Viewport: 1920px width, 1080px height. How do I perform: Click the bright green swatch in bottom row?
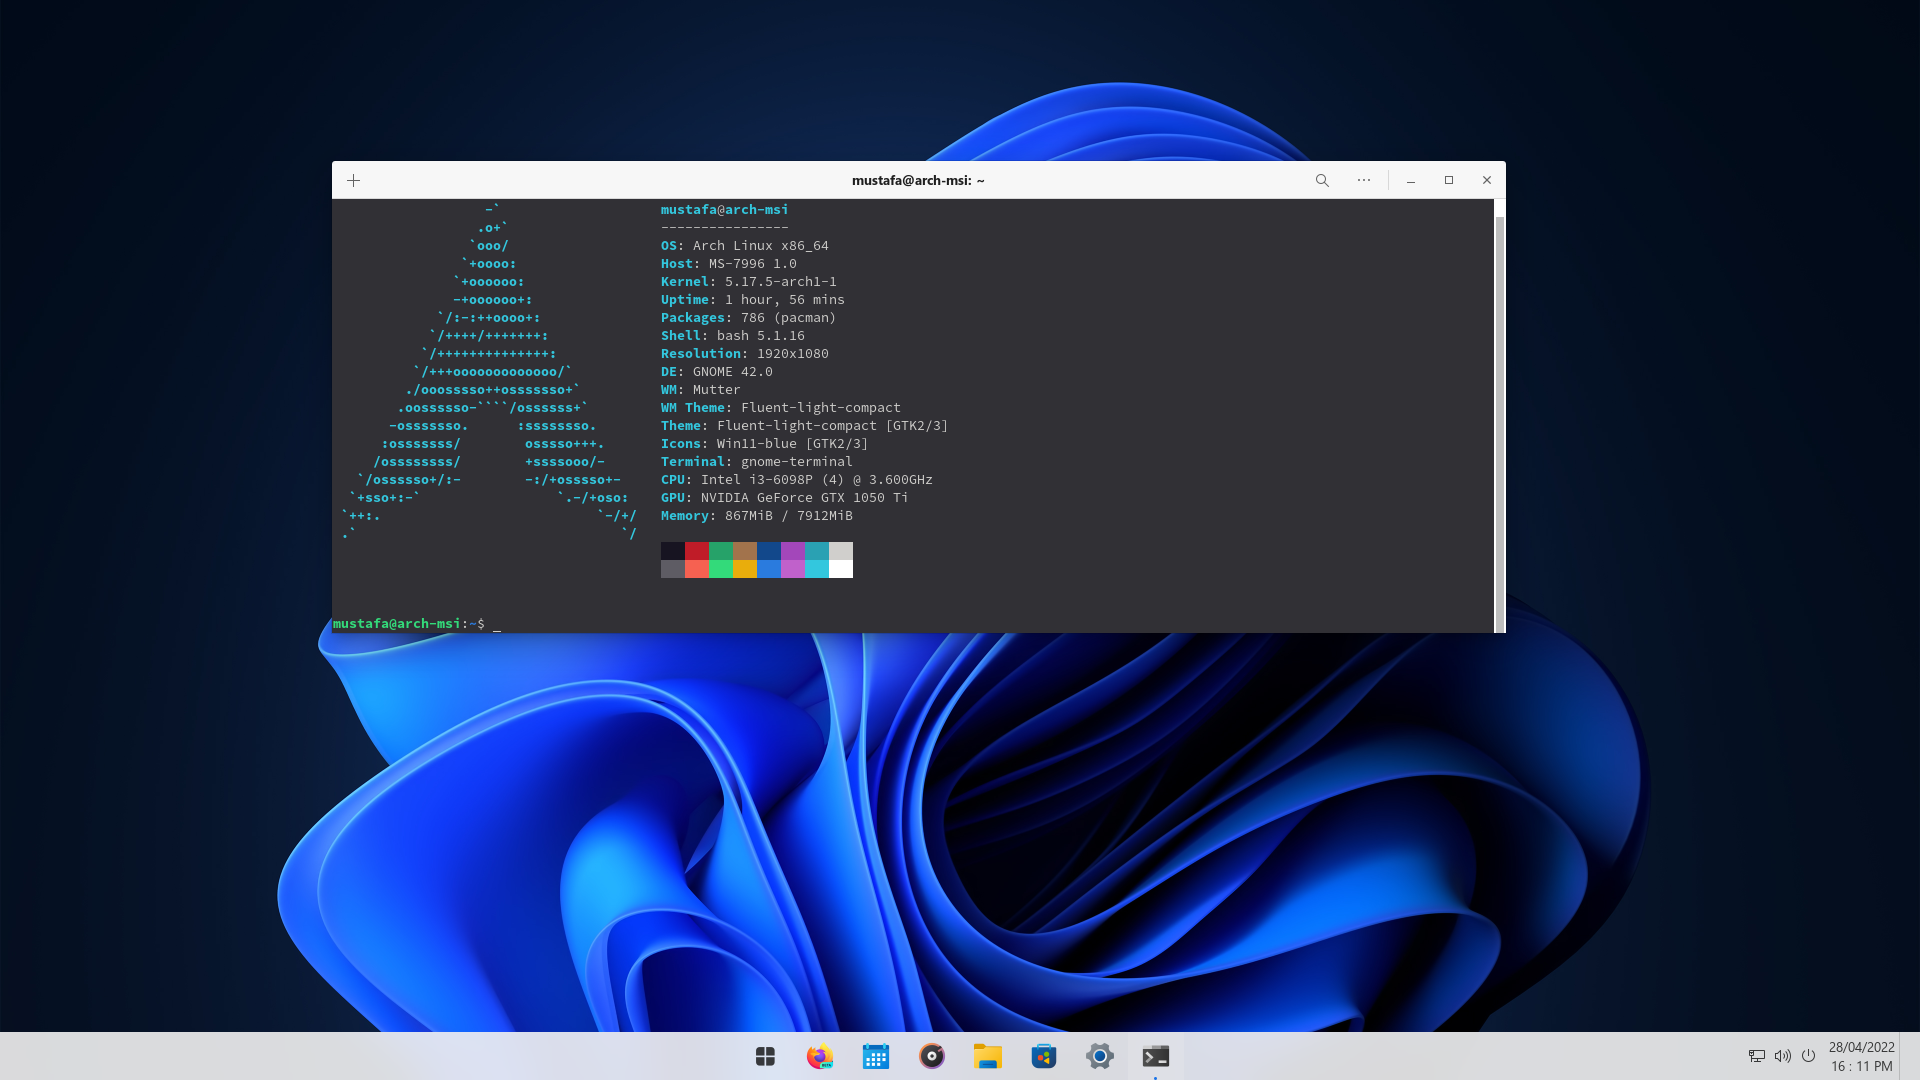point(721,569)
